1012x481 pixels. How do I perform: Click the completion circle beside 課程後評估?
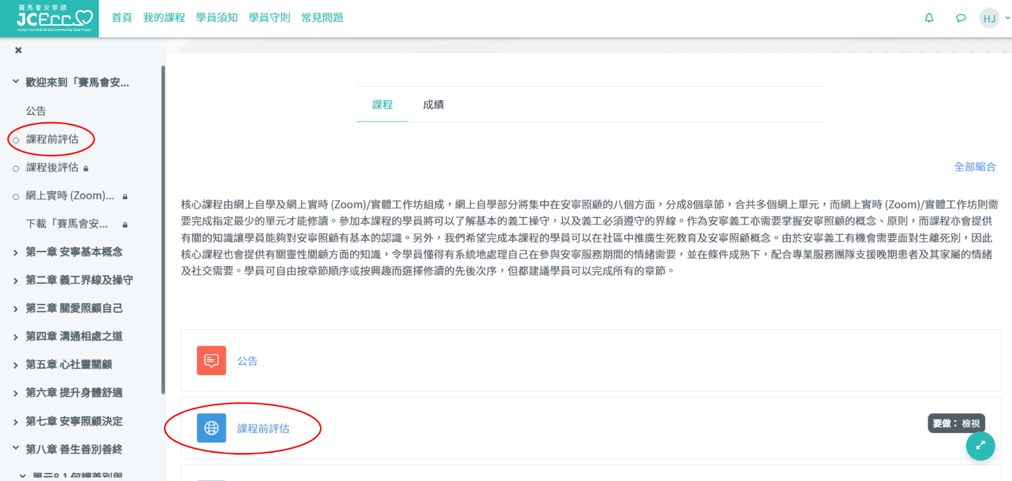point(15,168)
